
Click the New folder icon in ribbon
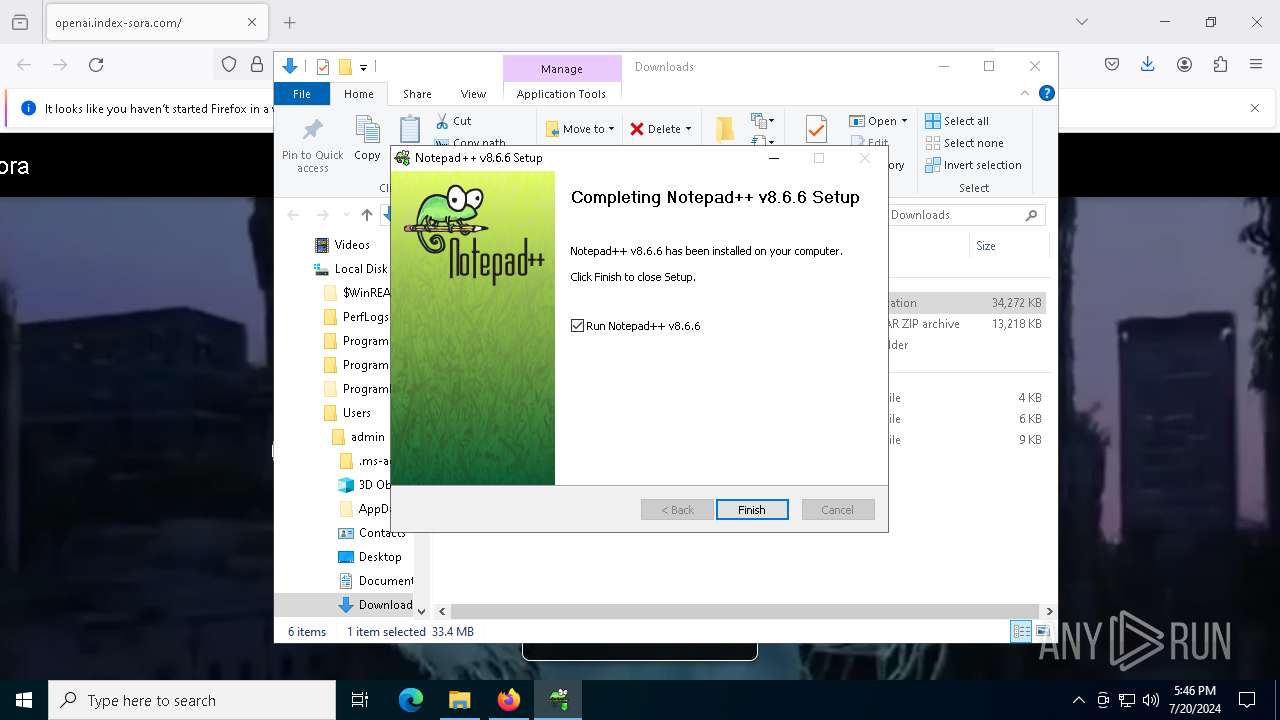725,129
